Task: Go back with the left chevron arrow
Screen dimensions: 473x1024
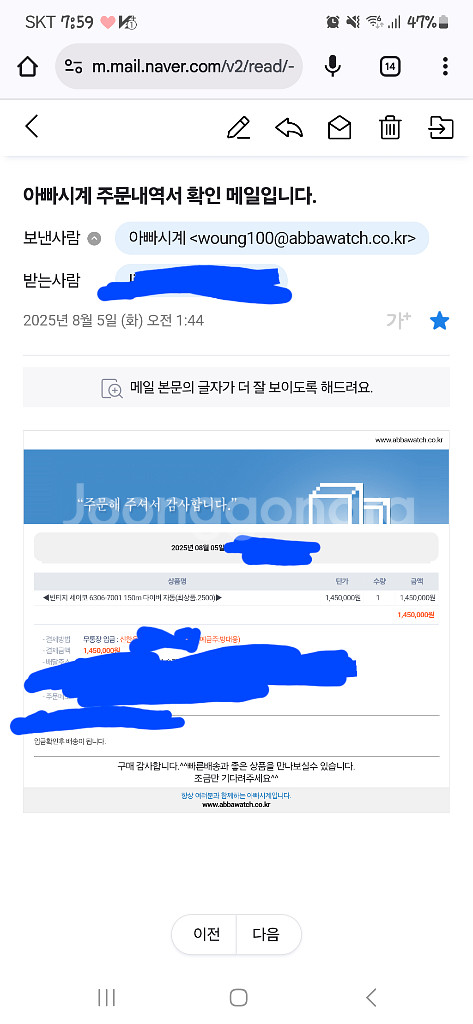Action: (x=31, y=127)
